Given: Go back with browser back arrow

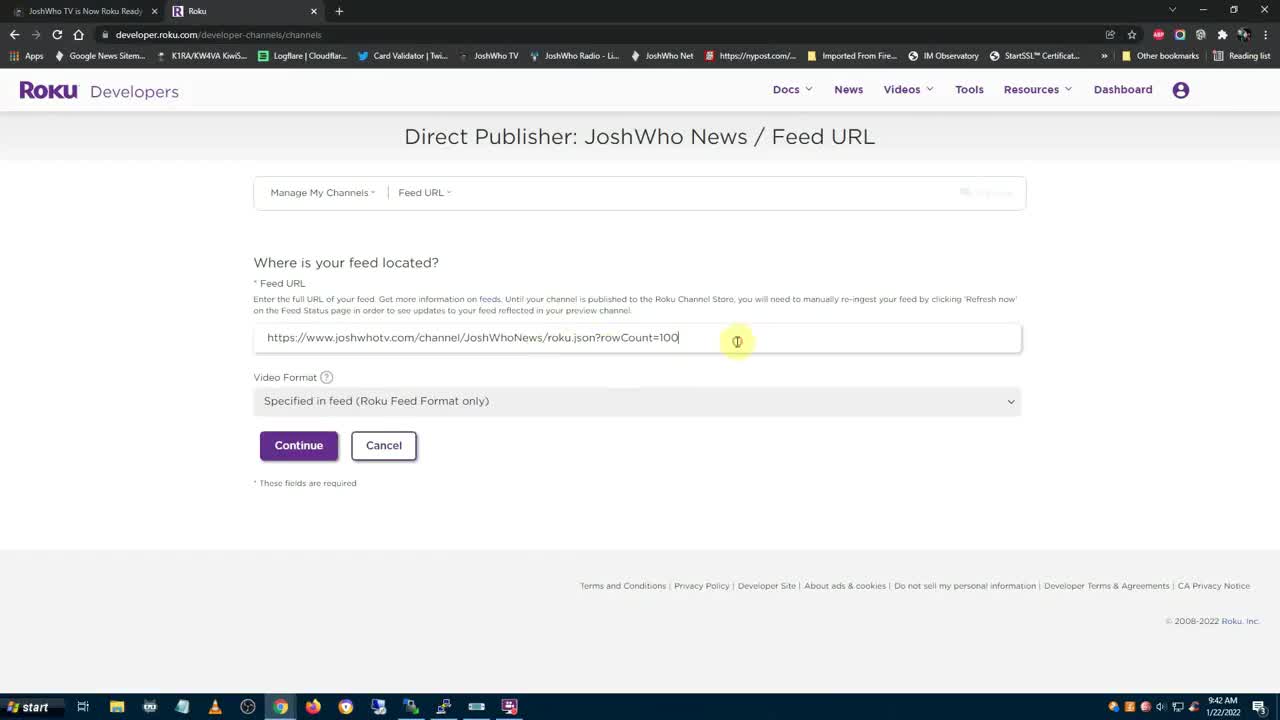Looking at the screenshot, I should [14, 34].
